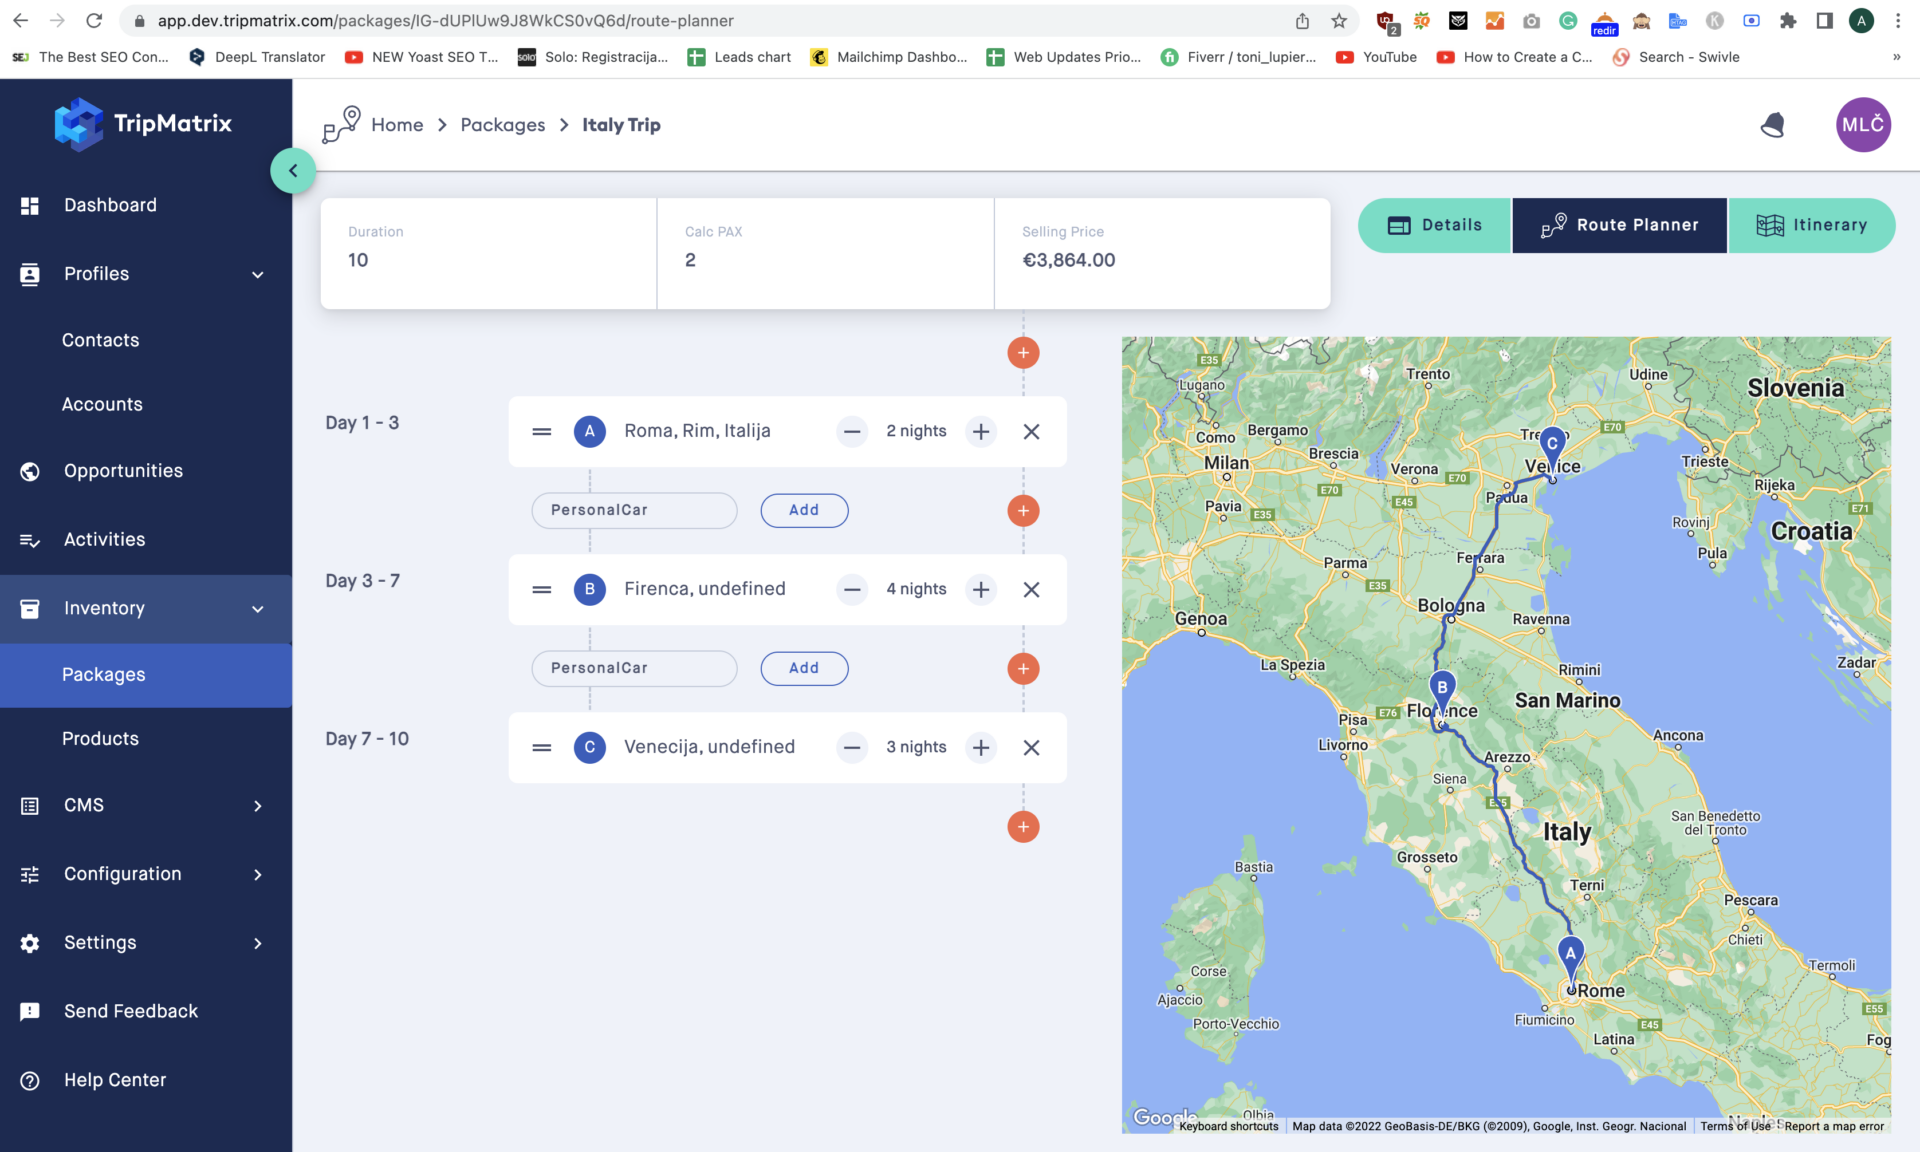This screenshot has width=1920, height=1152.
Task: Open the Activities section in sidebar
Action: (30, 539)
